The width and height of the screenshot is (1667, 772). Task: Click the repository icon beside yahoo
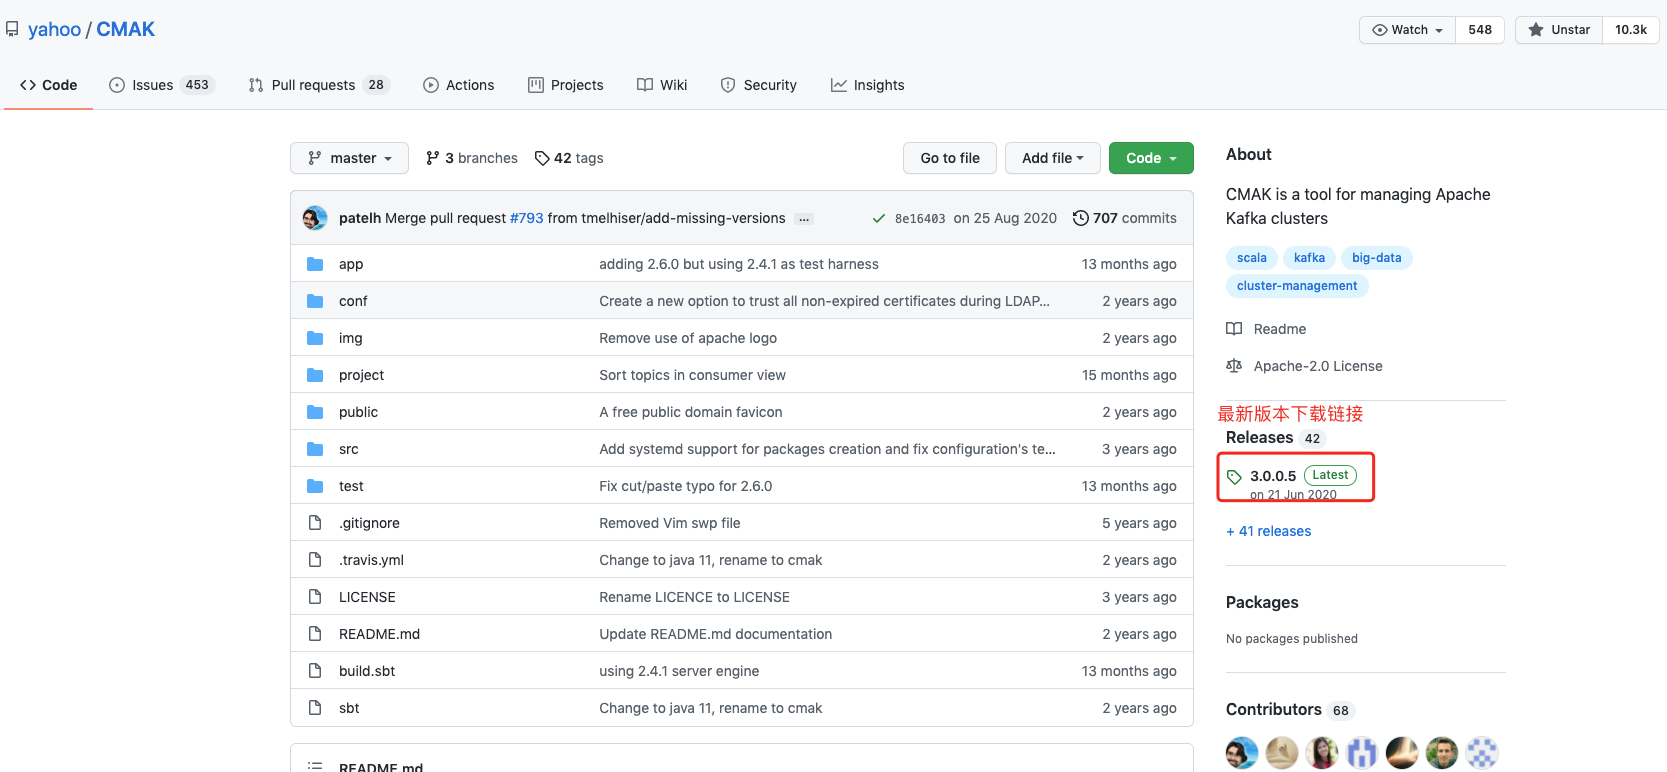pos(12,29)
